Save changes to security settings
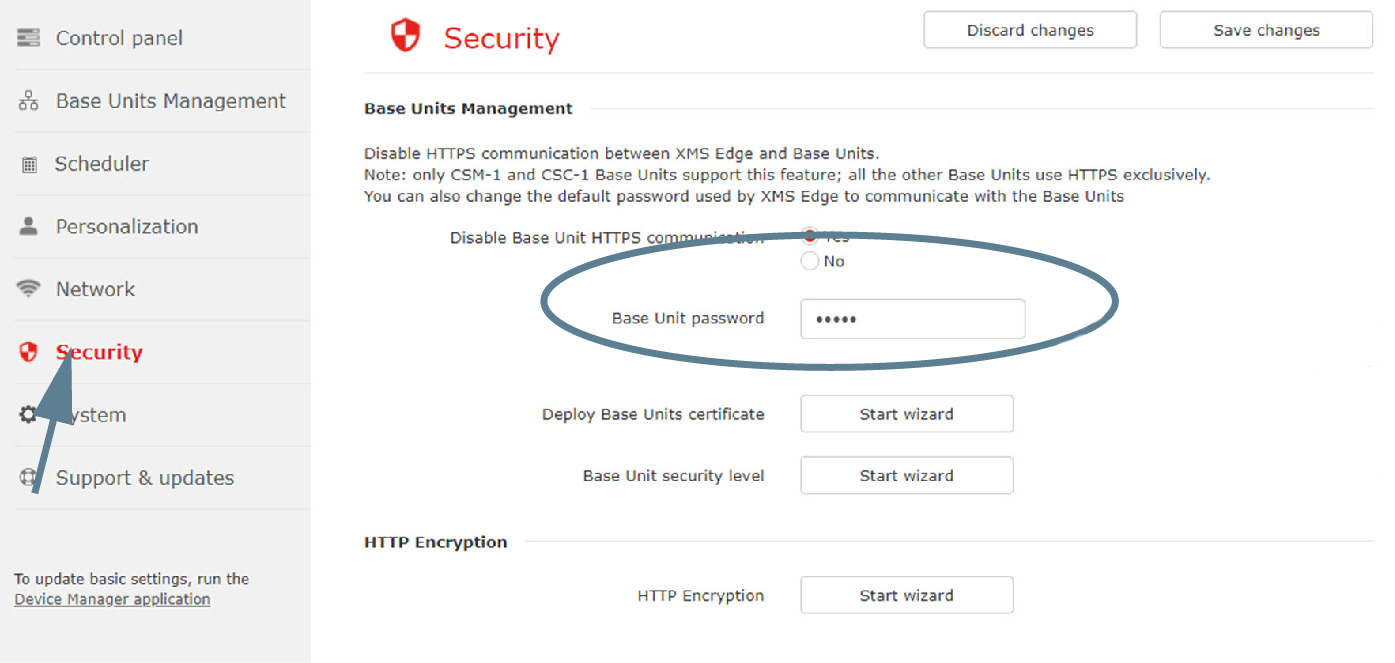This screenshot has height=663, width=1395. click(x=1266, y=30)
